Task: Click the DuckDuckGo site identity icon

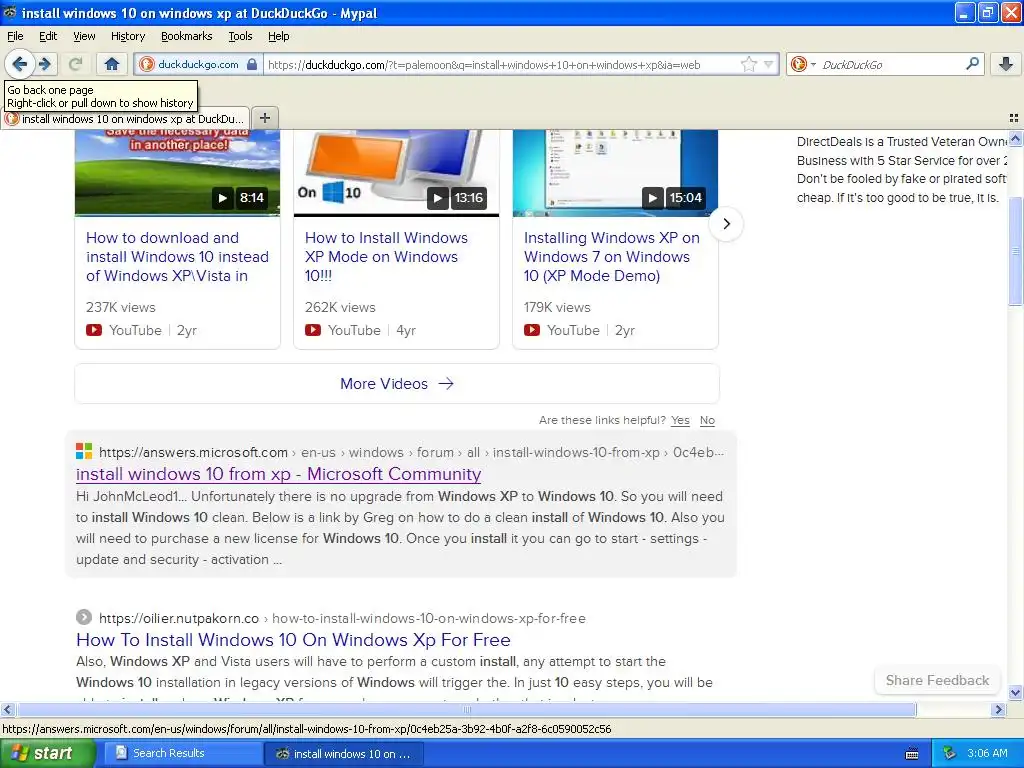Action: pos(147,64)
